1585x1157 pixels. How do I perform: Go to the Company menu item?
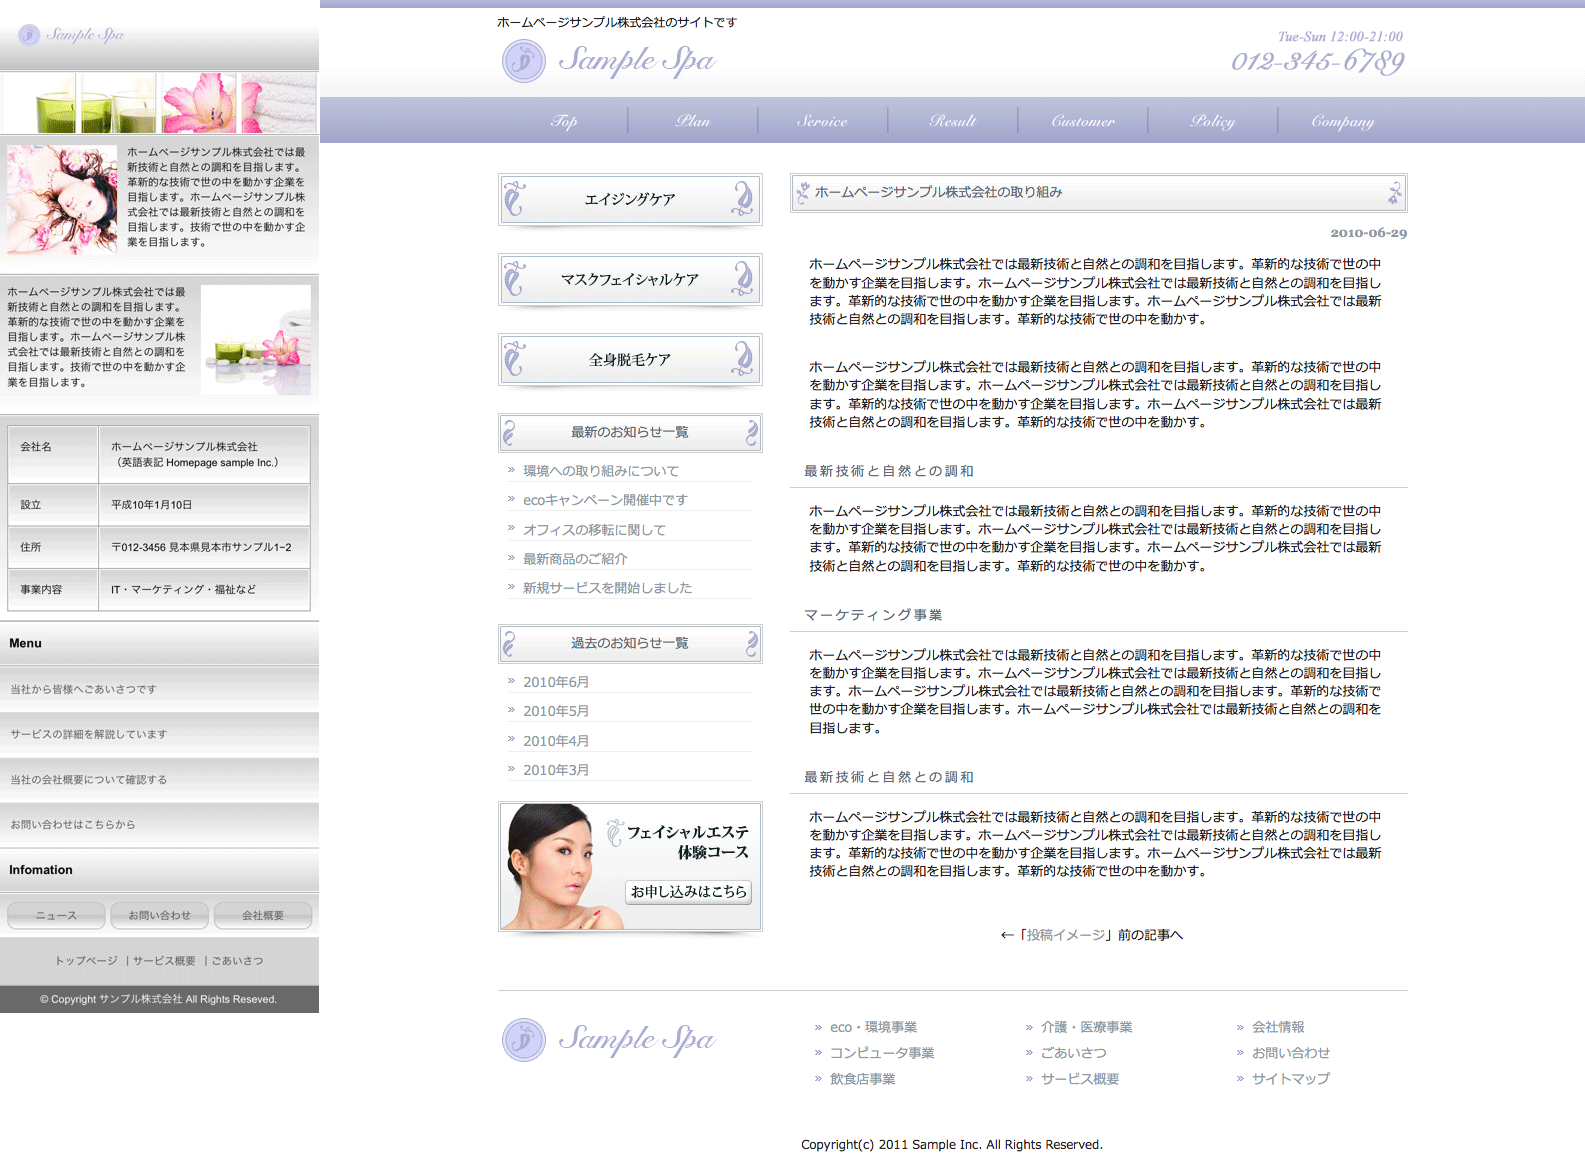pos(1342,121)
